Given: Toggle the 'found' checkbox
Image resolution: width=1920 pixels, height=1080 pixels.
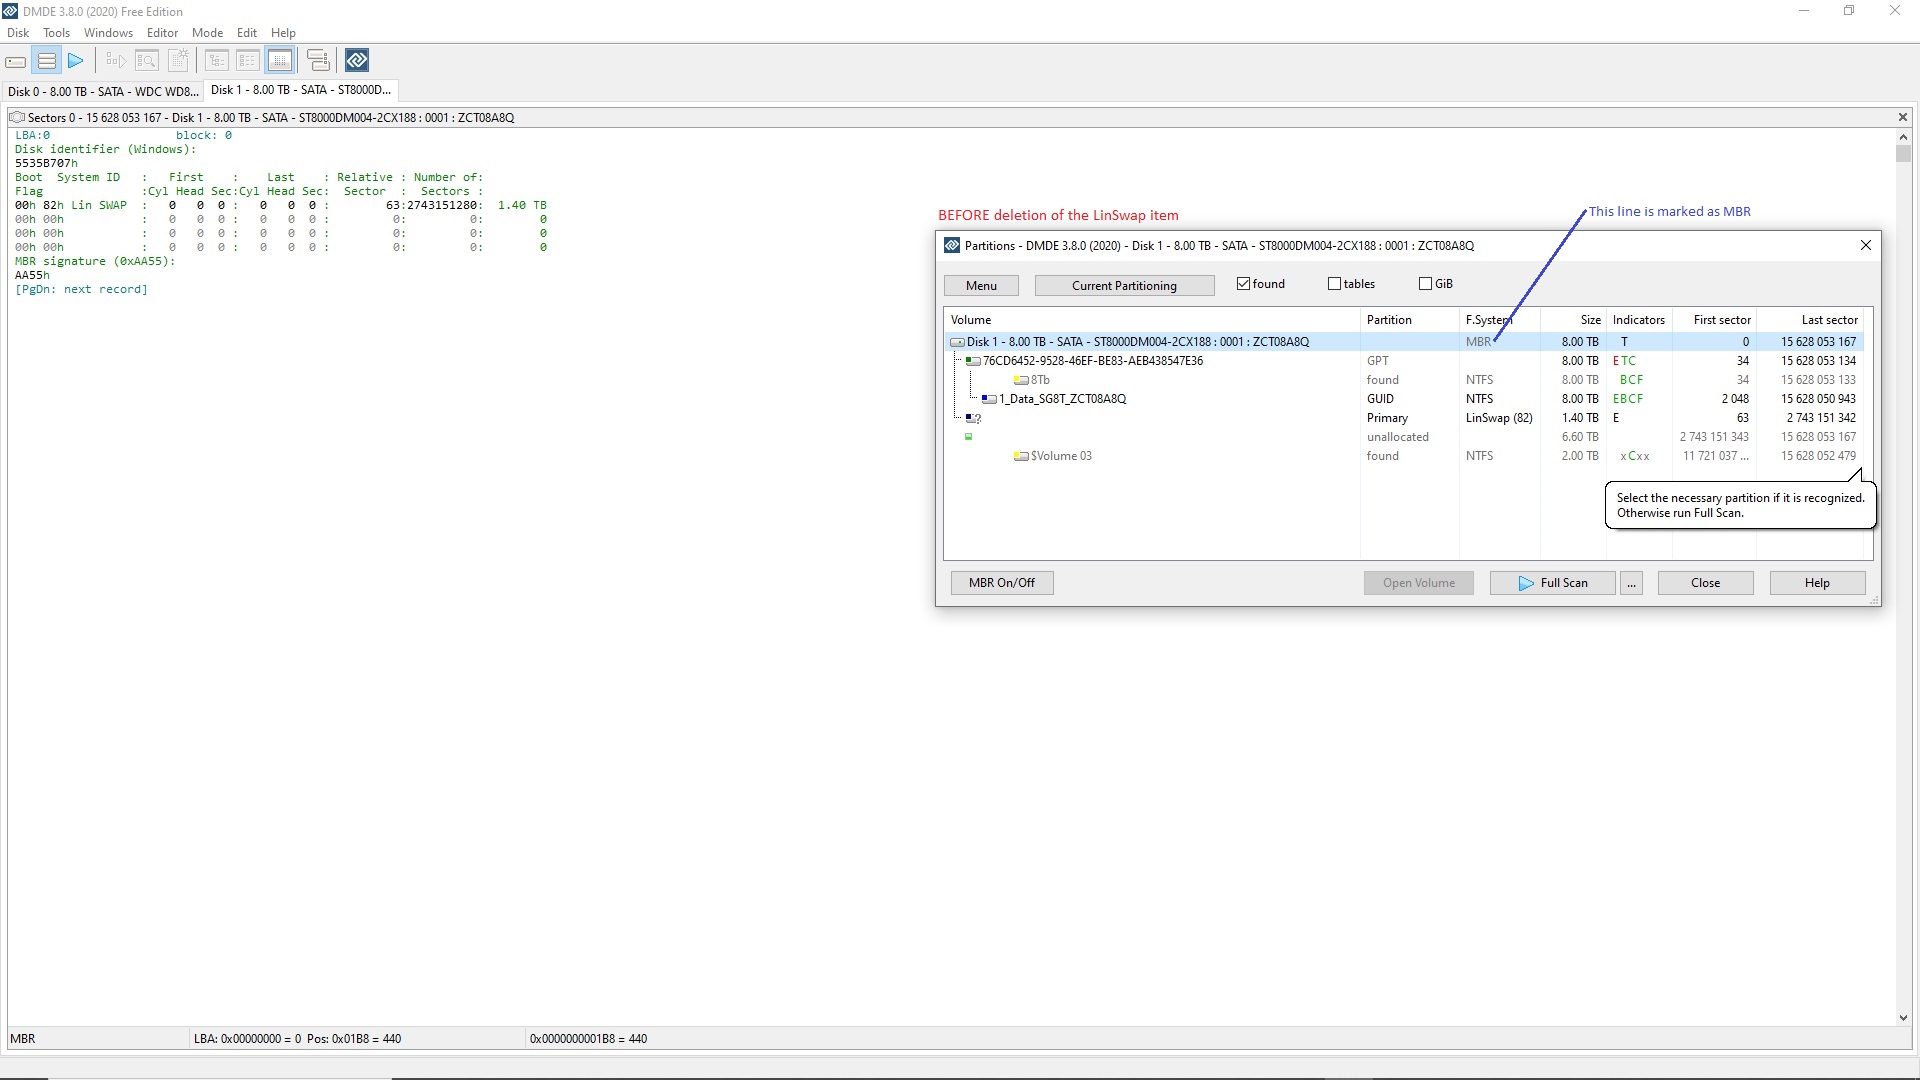Looking at the screenshot, I should 1243,284.
